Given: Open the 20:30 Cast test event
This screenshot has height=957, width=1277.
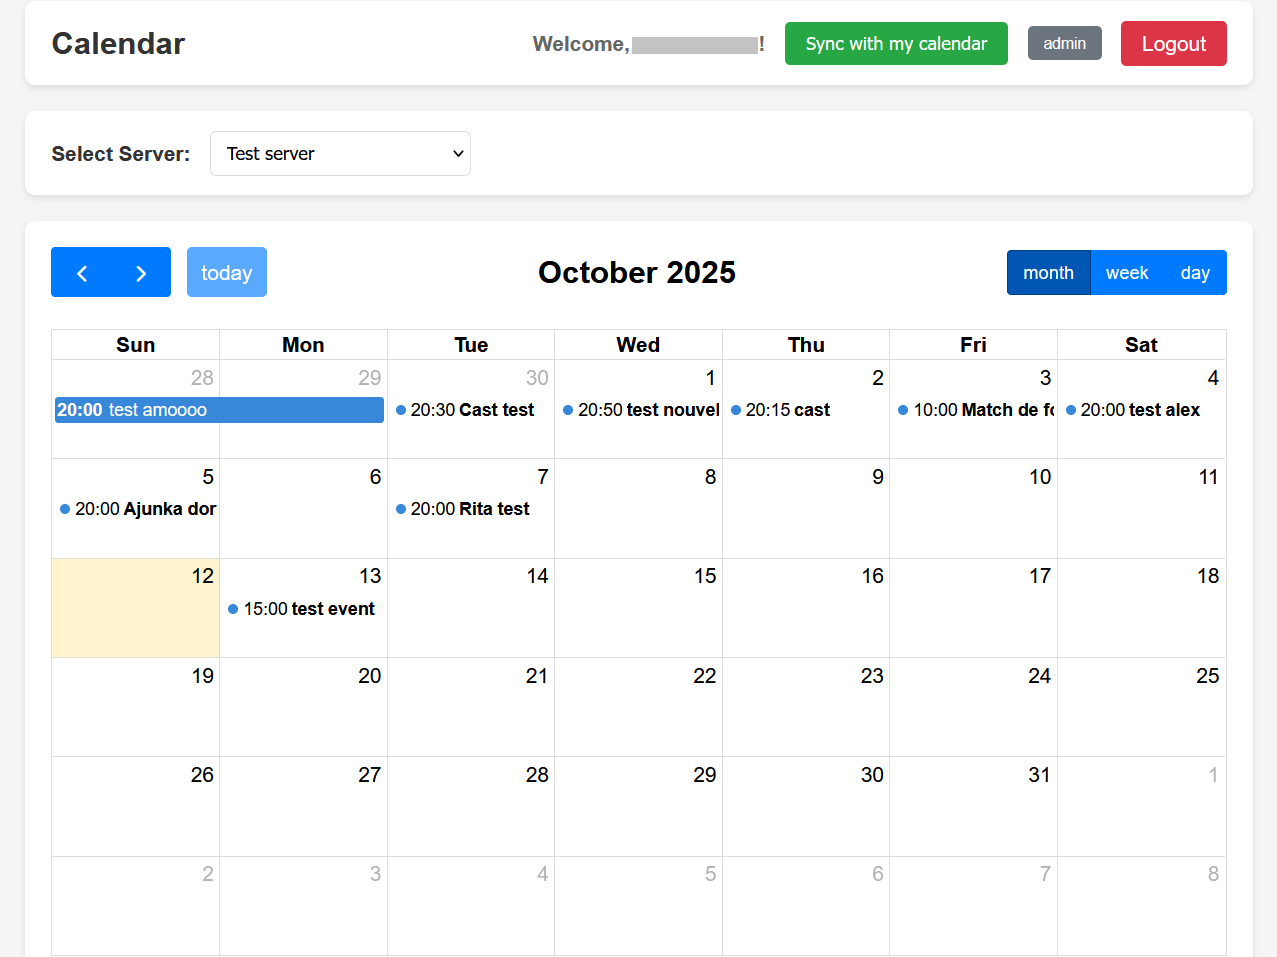Looking at the screenshot, I should (x=471, y=410).
